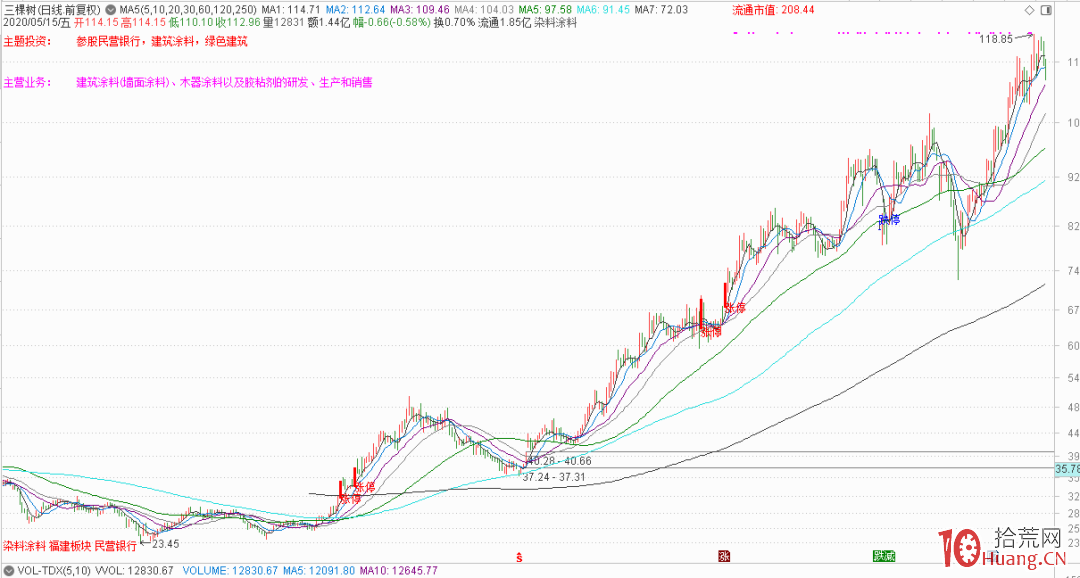The height and width of the screenshot is (578, 1080).
Task: Click the MA5(5,10,20,30,60,120,250) indicator label
Action: [188, 10]
